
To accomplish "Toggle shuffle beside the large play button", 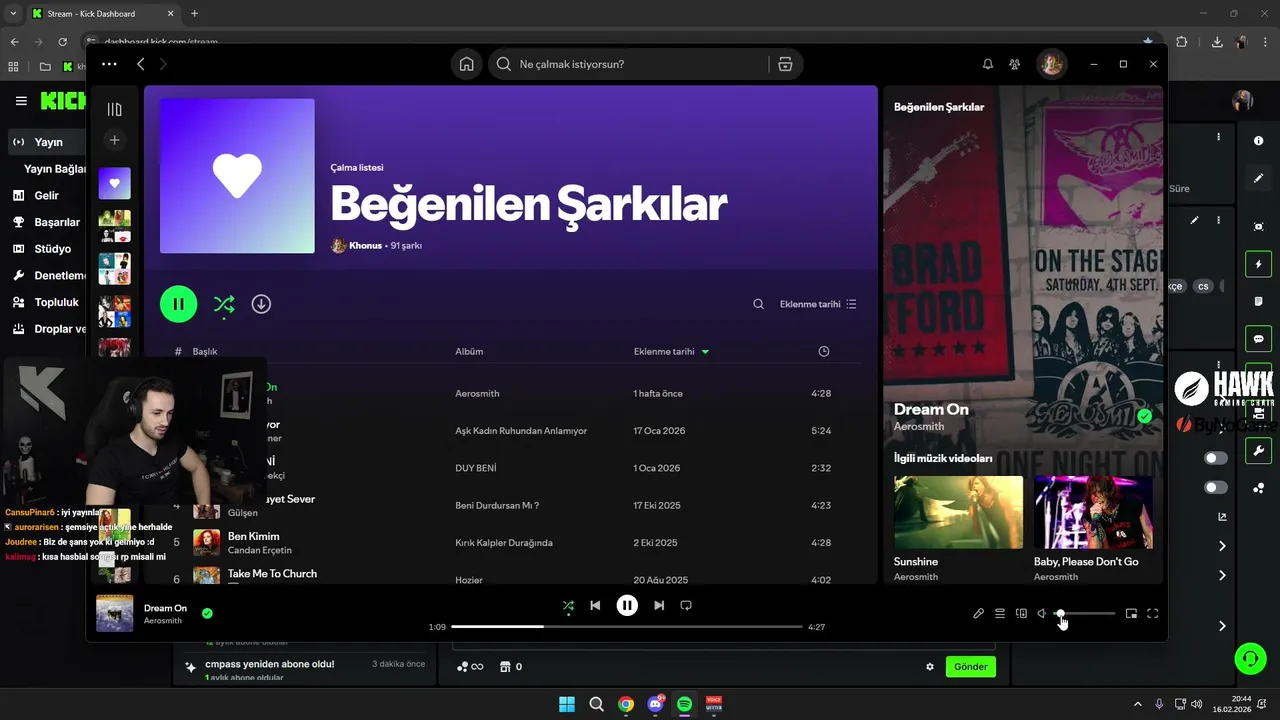I will [224, 304].
